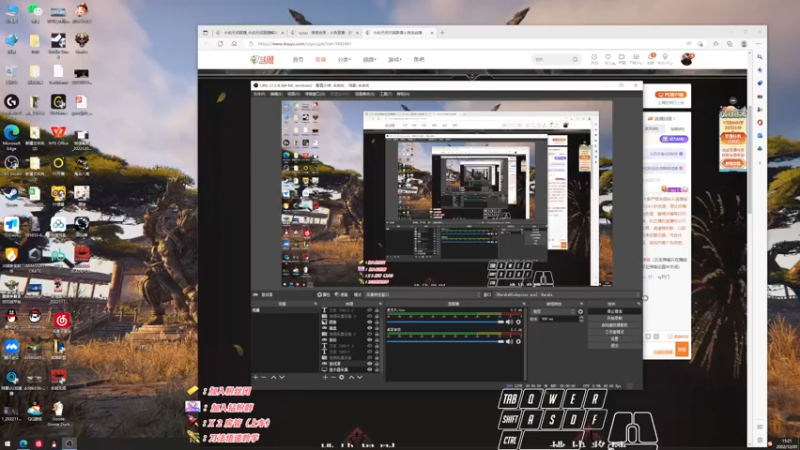Viewport: 800px width, 450px height.
Task: Open Windows Start menu
Action: 7,443
